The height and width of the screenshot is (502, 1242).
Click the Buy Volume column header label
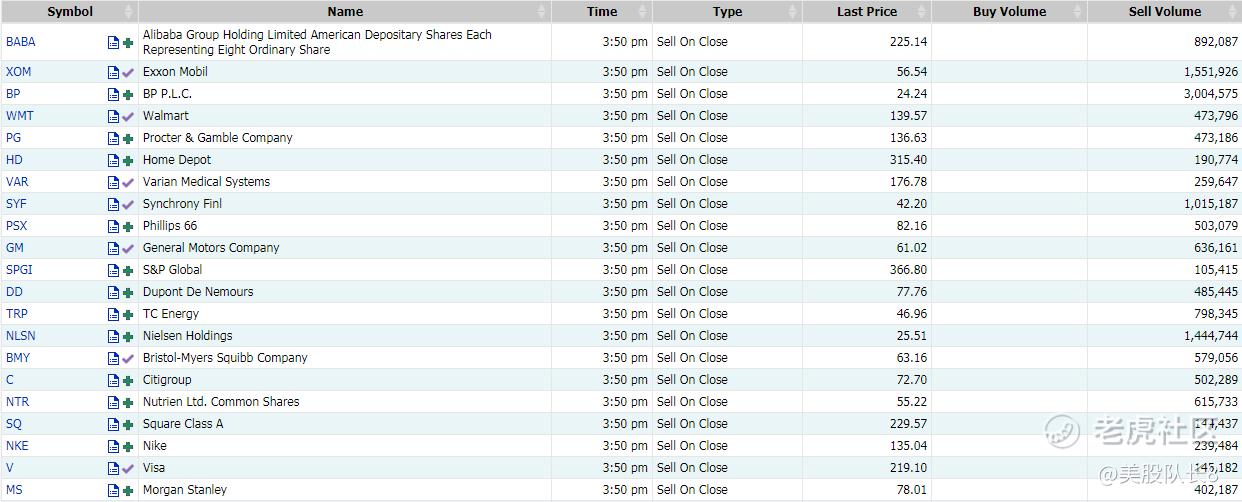(1009, 12)
